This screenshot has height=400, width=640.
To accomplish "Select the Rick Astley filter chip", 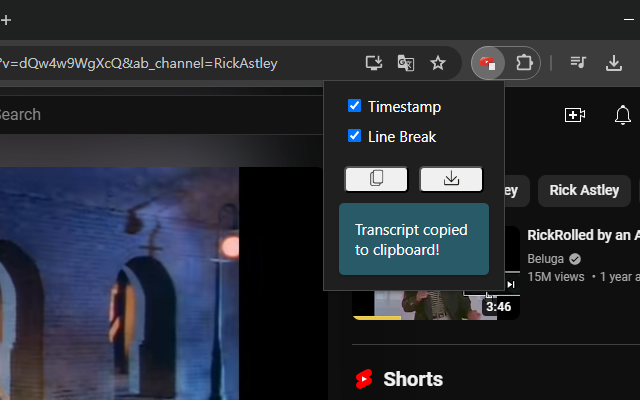I will coord(584,190).
